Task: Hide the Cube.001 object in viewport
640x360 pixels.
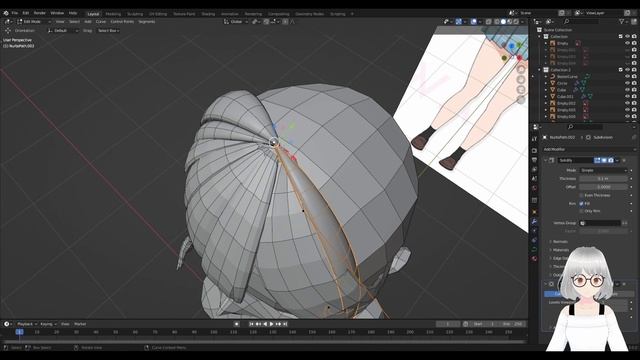Action: [628, 96]
